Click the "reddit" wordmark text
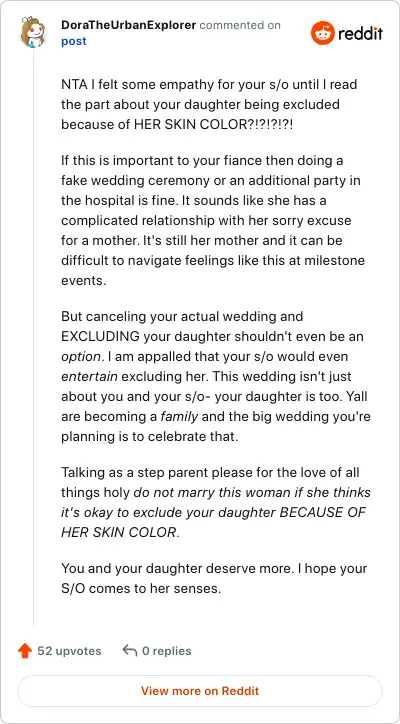Viewport: 400px width, 724px height. click(x=361, y=33)
